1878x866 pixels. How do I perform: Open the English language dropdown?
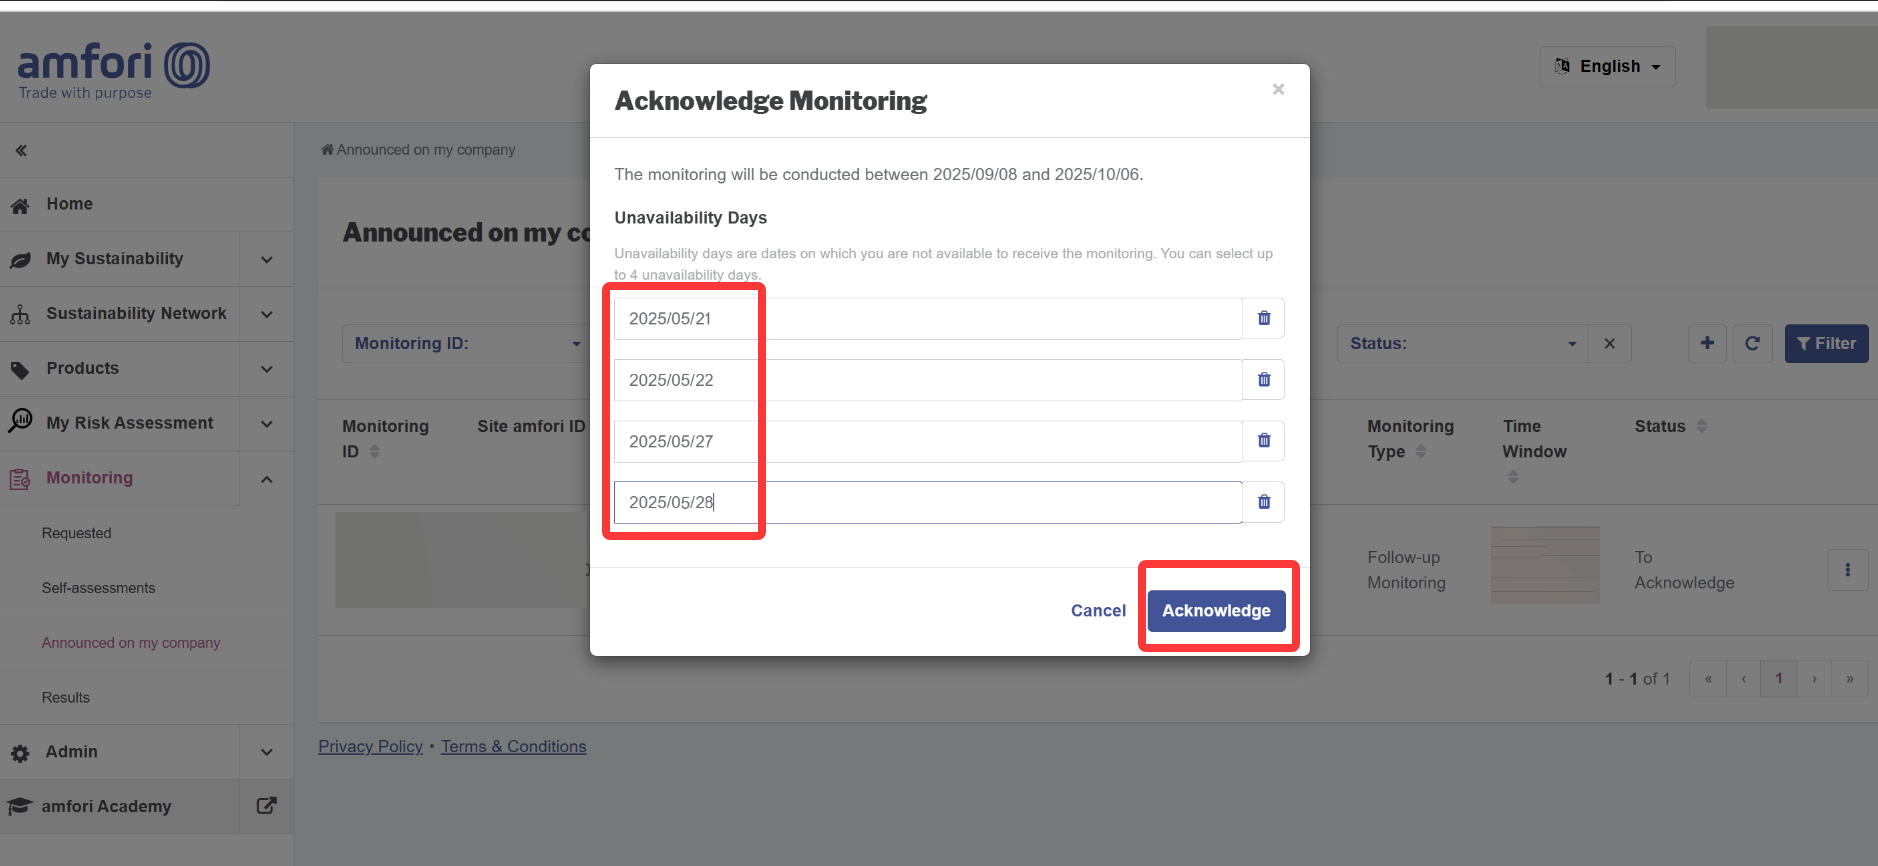[1607, 66]
